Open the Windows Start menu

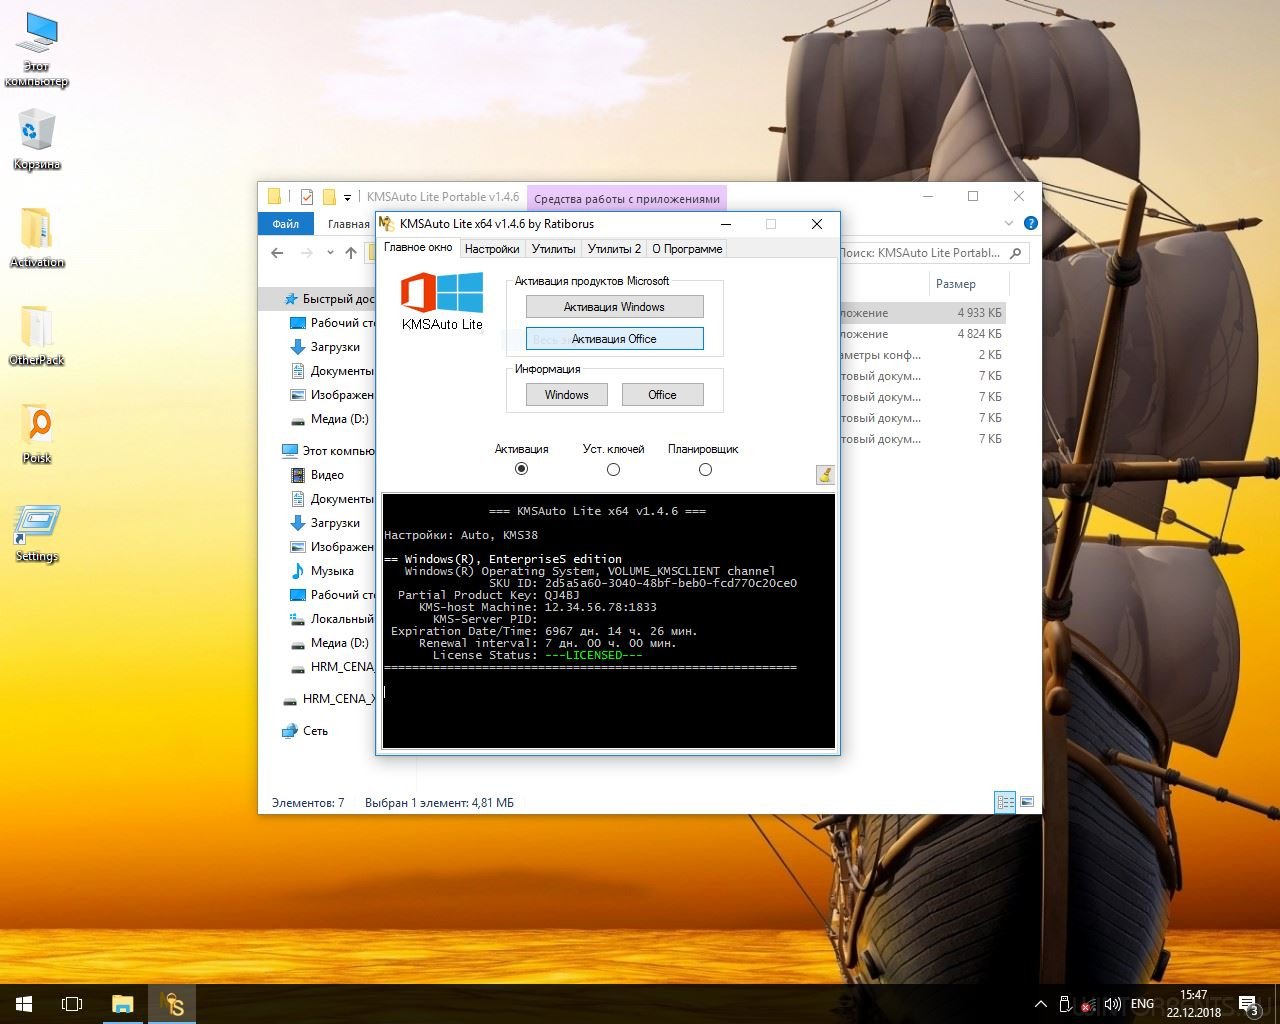tap(24, 1004)
